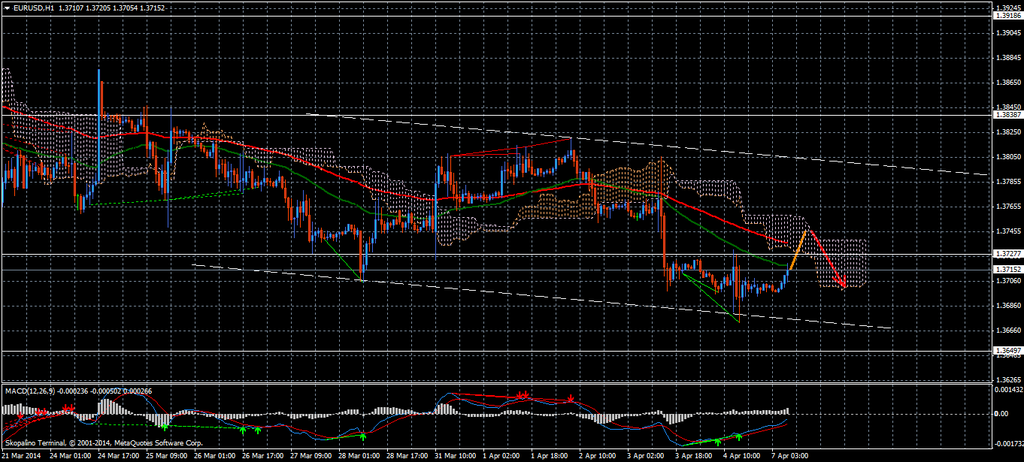The width and height of the screenshot is (1024, 462).
Task: Click the current price marker 1.37152
Action: tap(1007, 270)
